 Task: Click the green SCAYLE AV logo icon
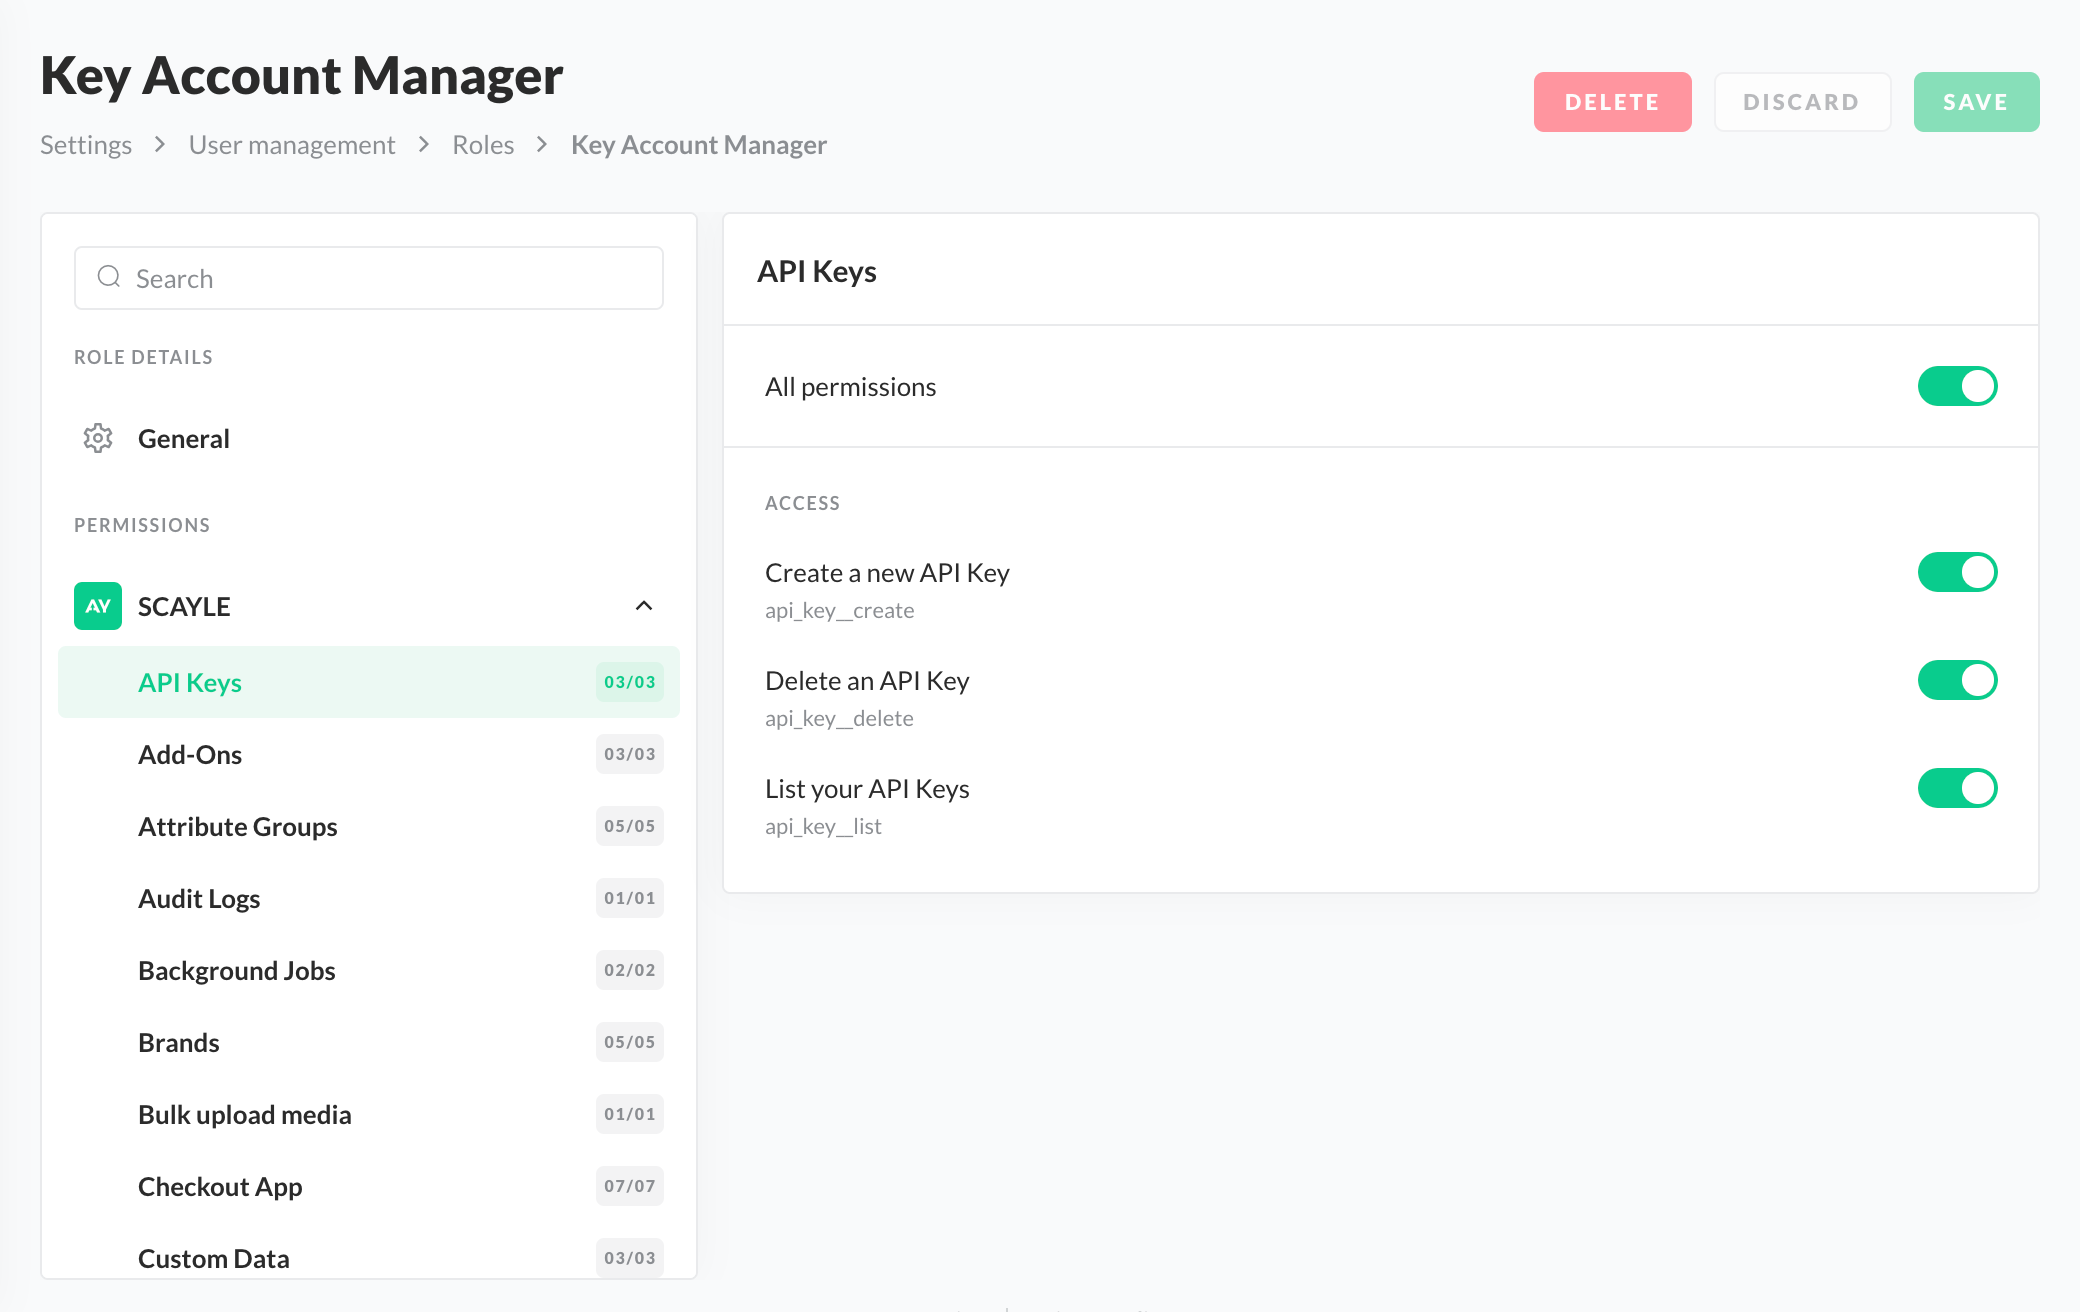(x=98, y=606)
